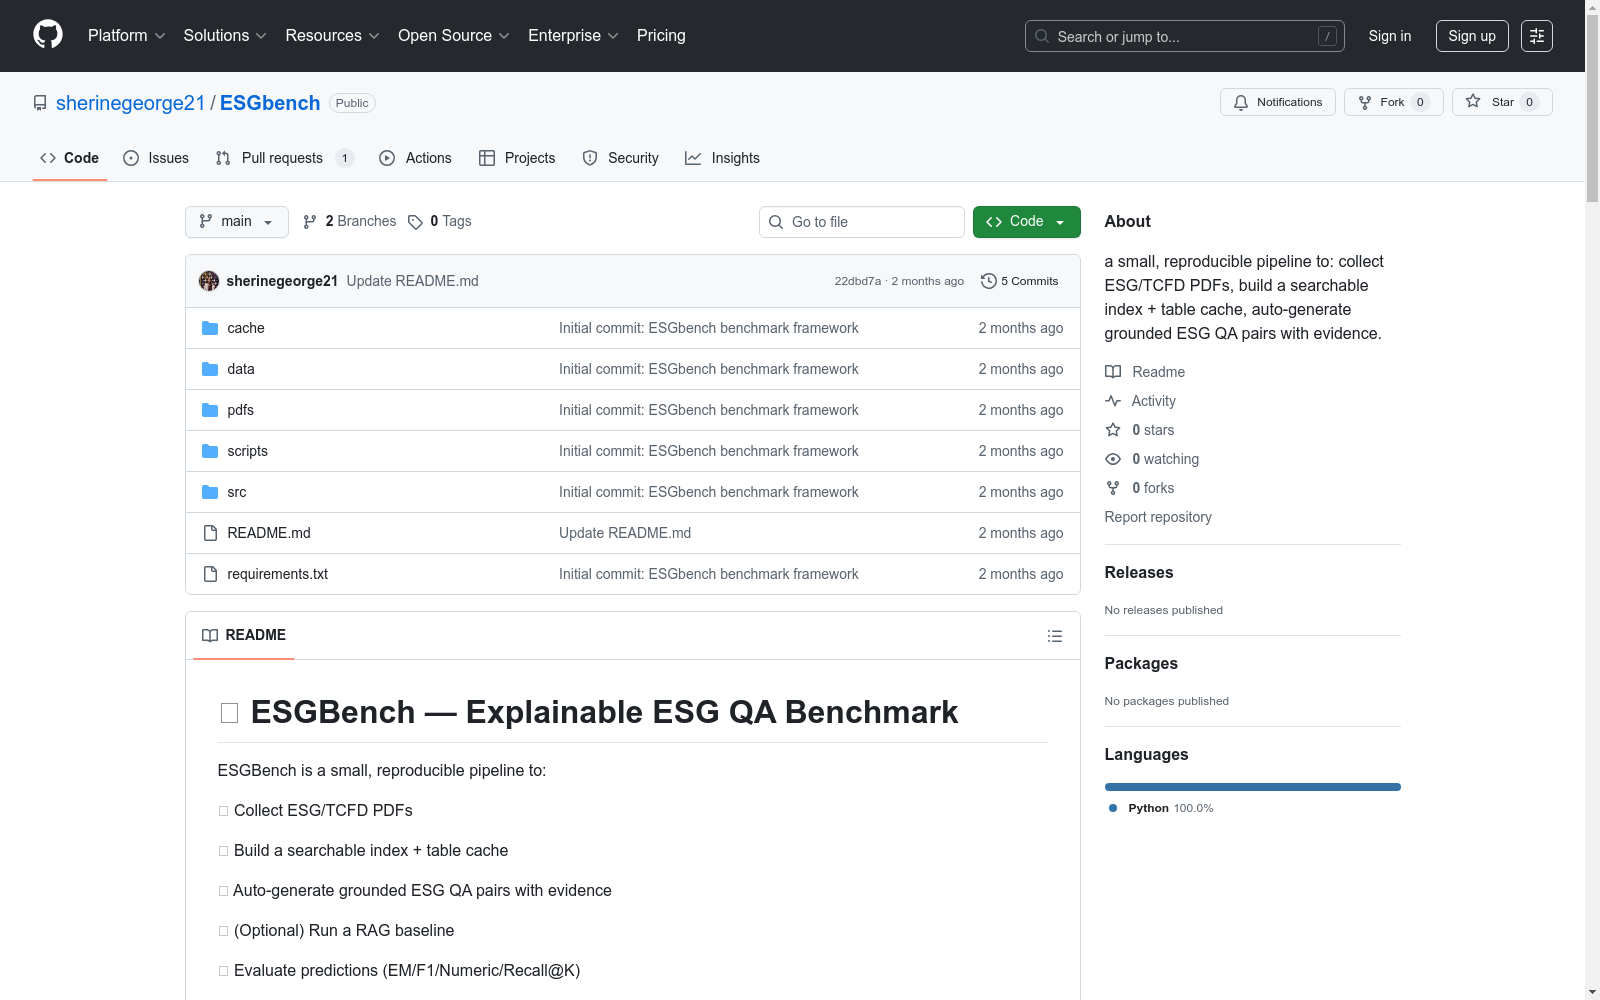Open commit hash 22dbd7a
1600x1000 pixels.
(x=858, y=281)
